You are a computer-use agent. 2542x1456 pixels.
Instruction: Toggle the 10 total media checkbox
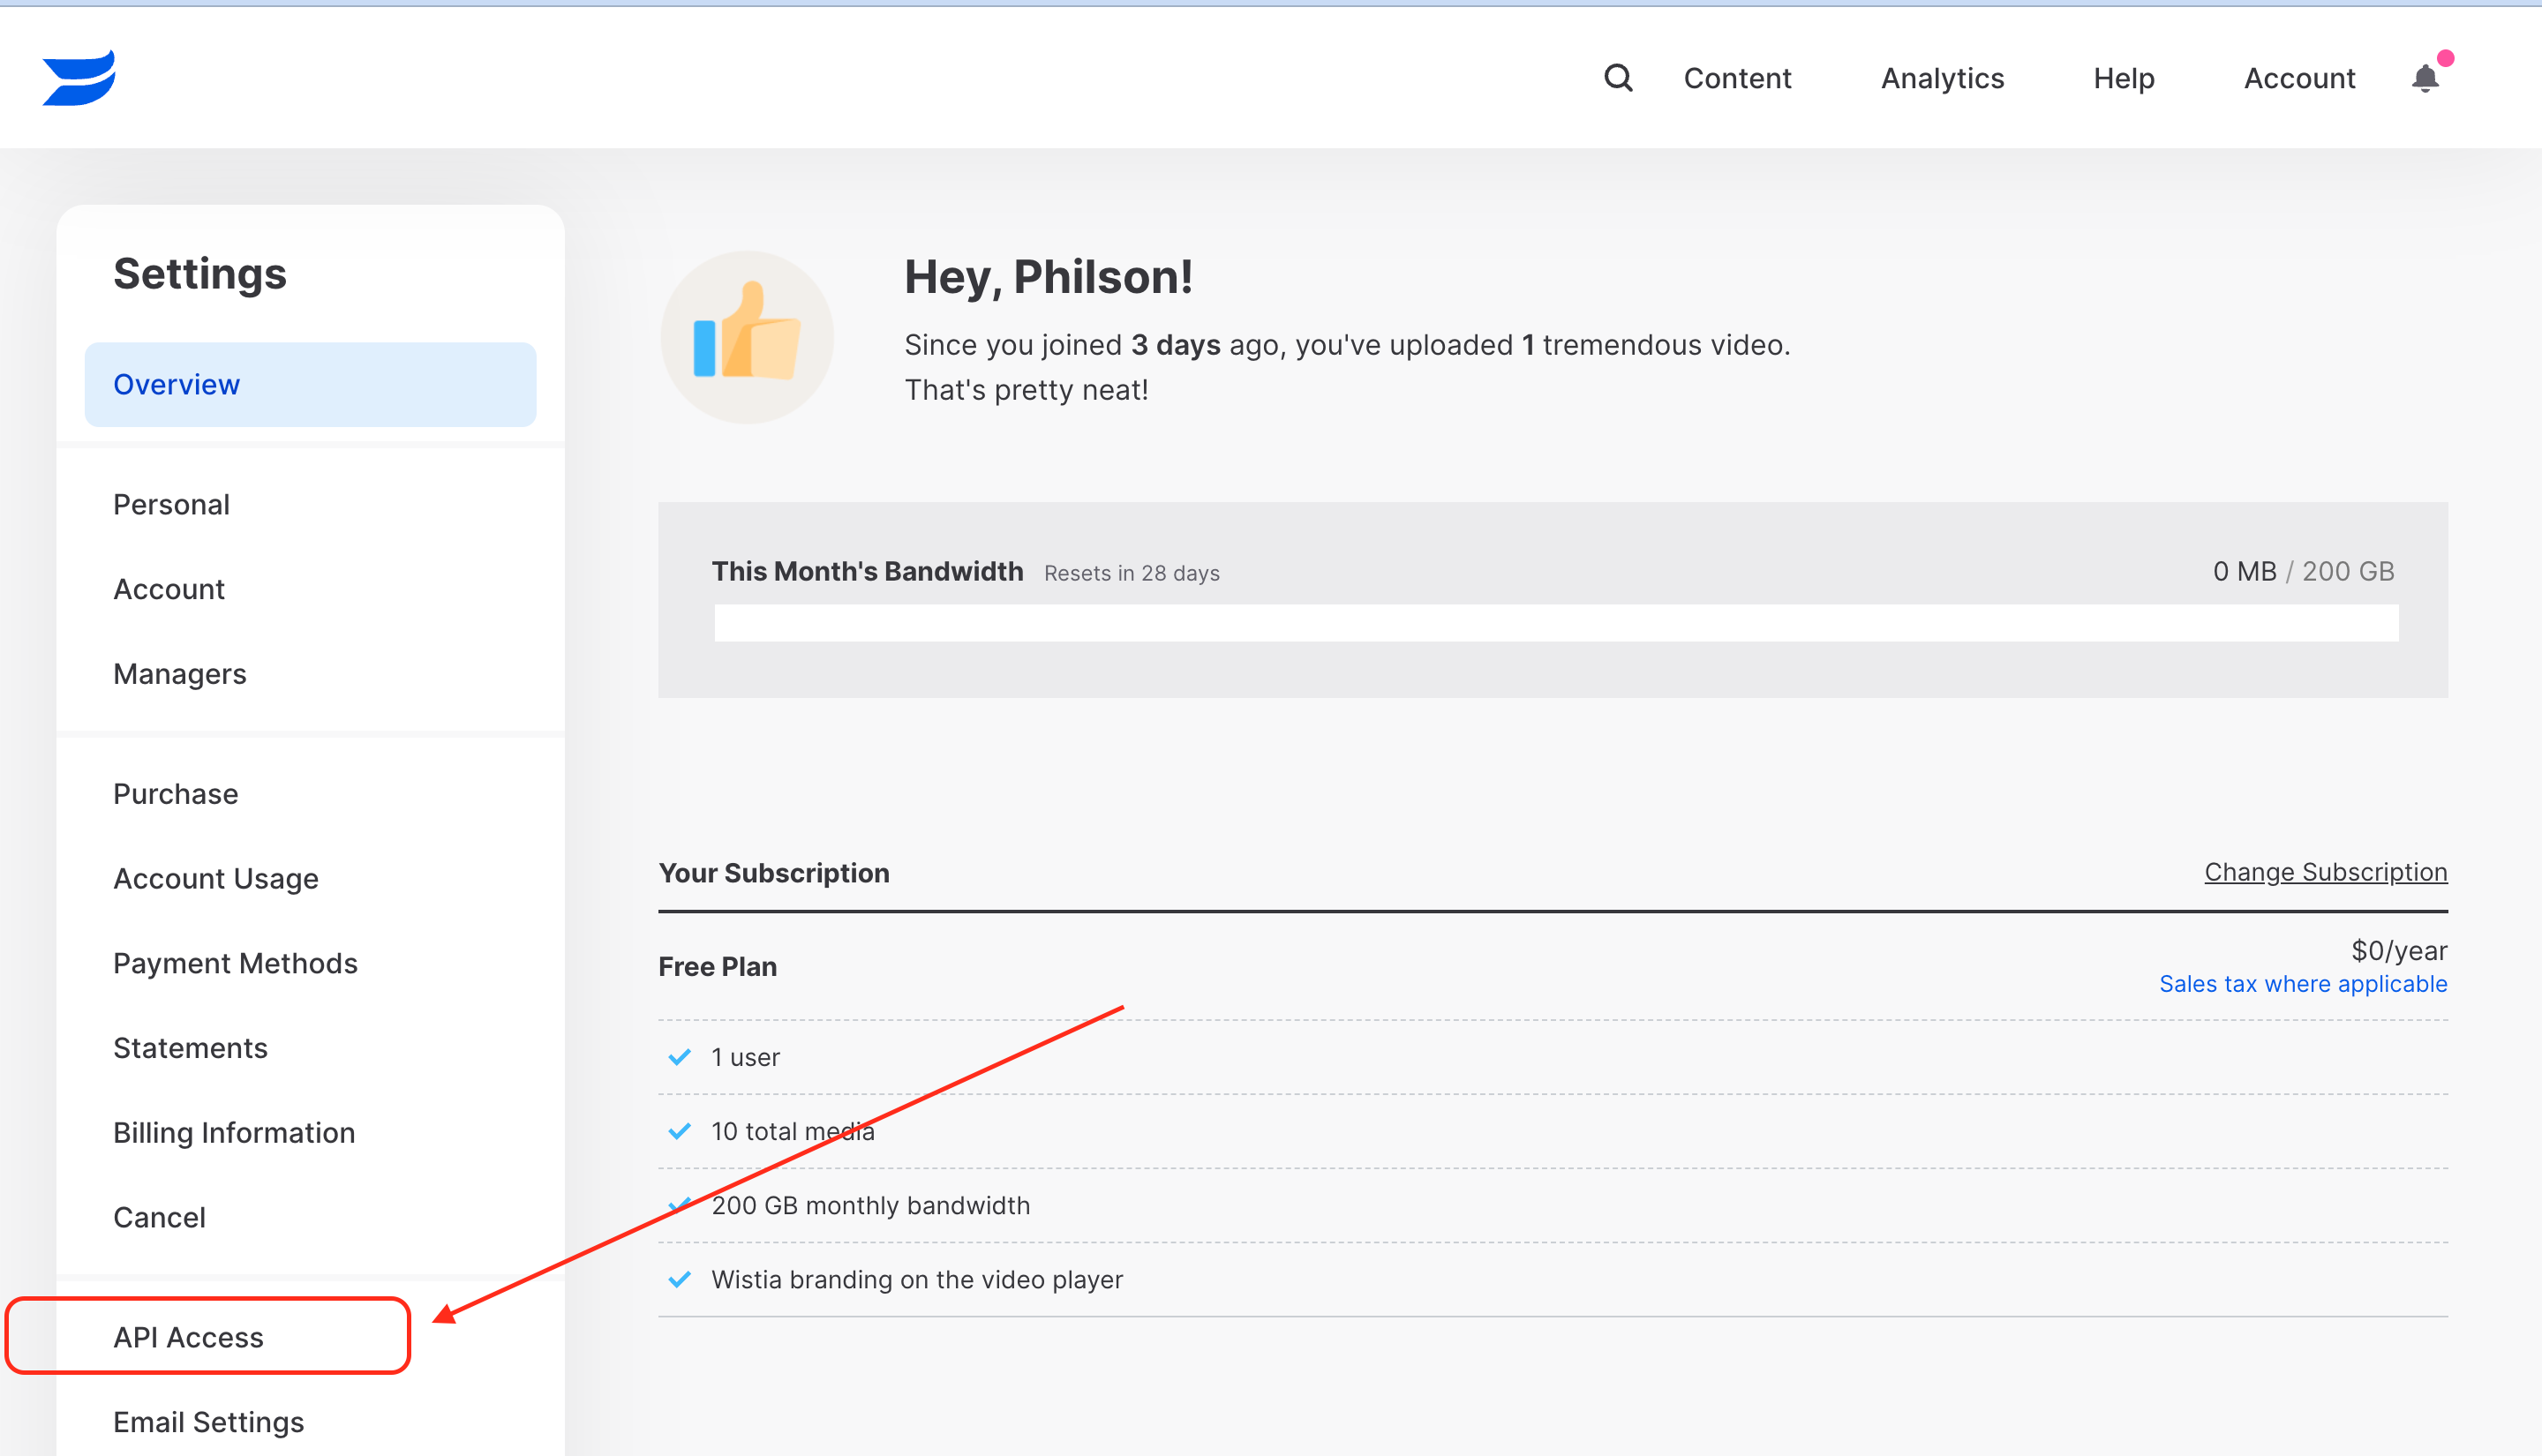pos(679,1131)
